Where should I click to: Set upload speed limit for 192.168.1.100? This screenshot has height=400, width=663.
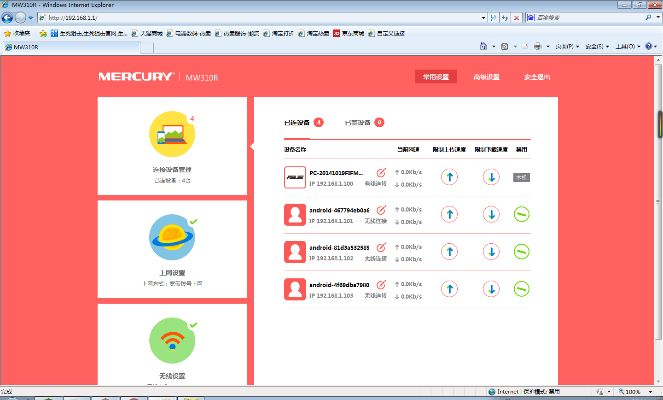pos(449,177)
